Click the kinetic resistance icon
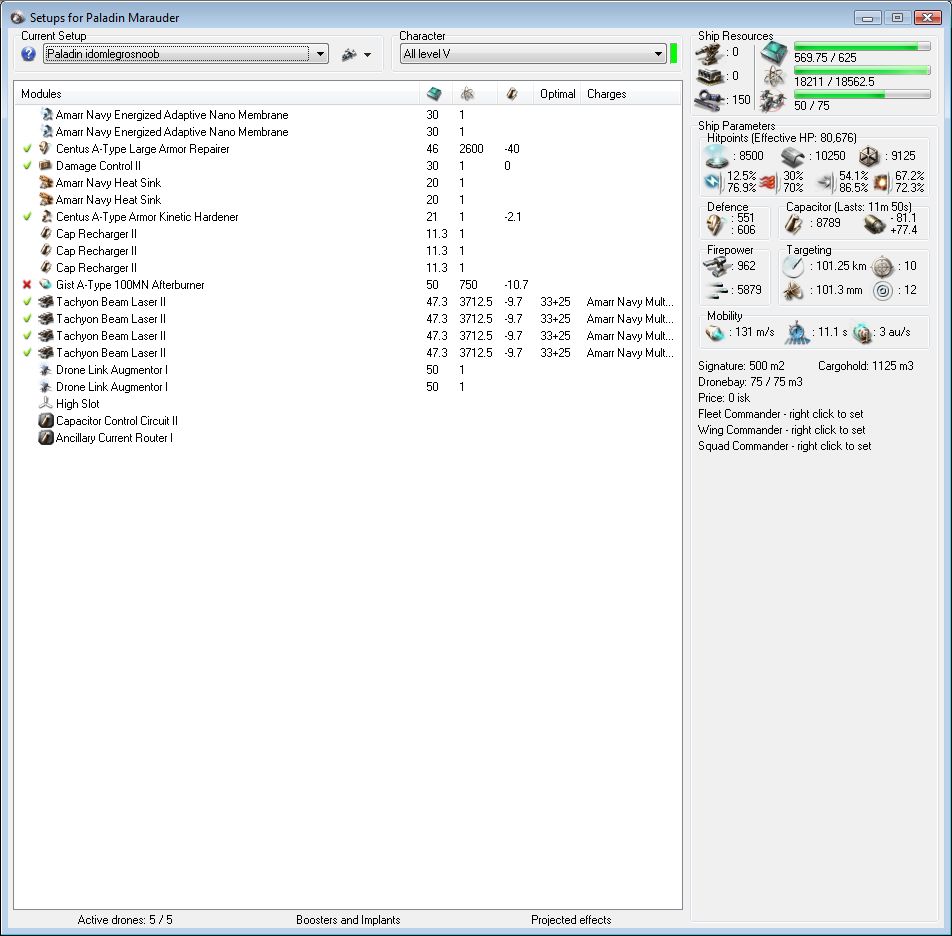 click(x=825, y=181)
